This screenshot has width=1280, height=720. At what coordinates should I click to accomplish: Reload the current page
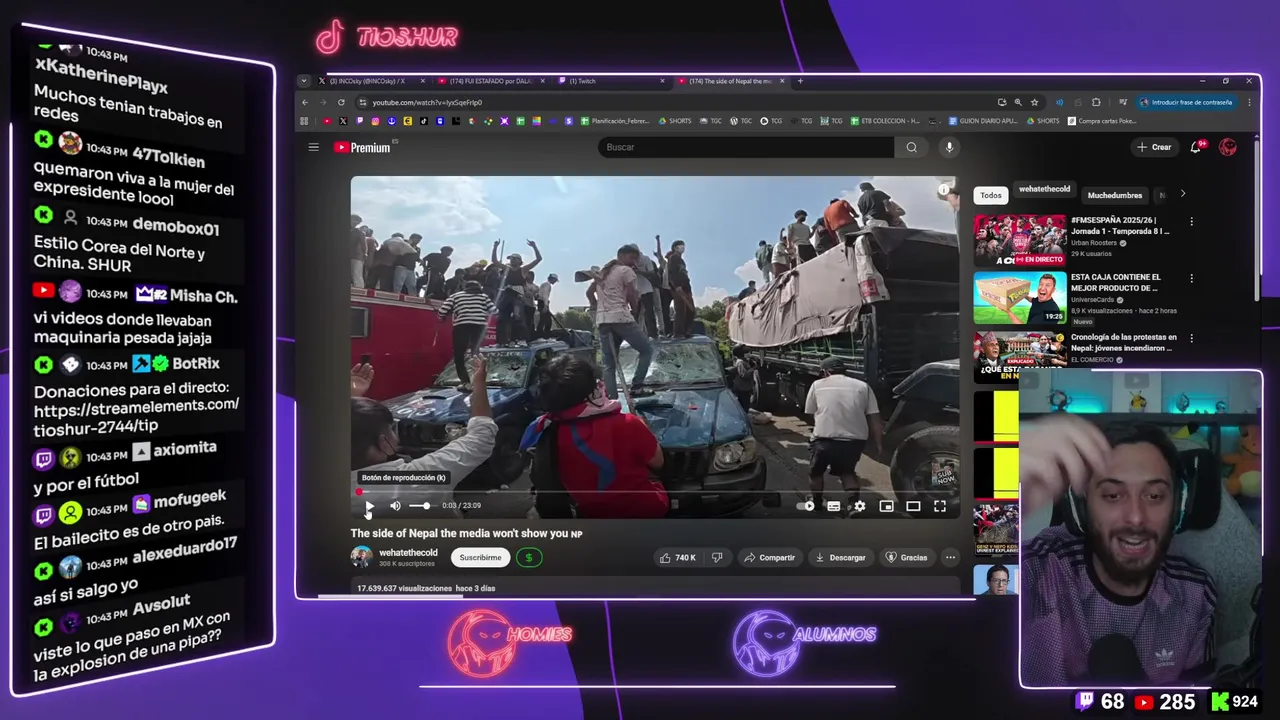(341, 102)
